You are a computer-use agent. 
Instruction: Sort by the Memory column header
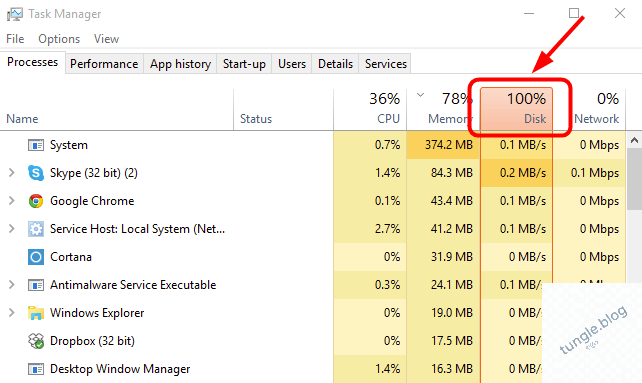pyautogui.click(x=443, y=110)
